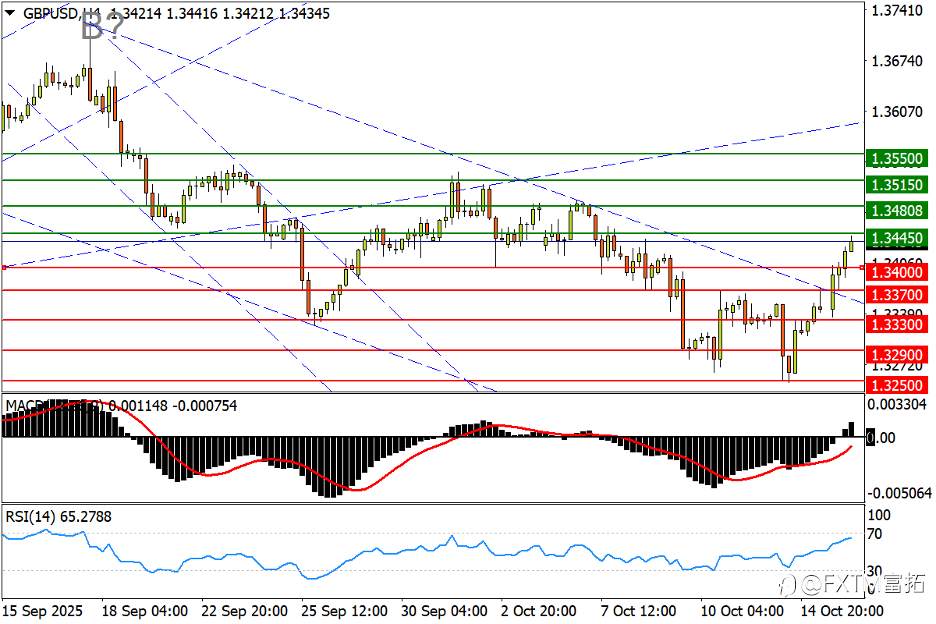Viewport: 936px width, 624px height.
Task: Click the 1.36740 price axis label
Action: (897, 61)
